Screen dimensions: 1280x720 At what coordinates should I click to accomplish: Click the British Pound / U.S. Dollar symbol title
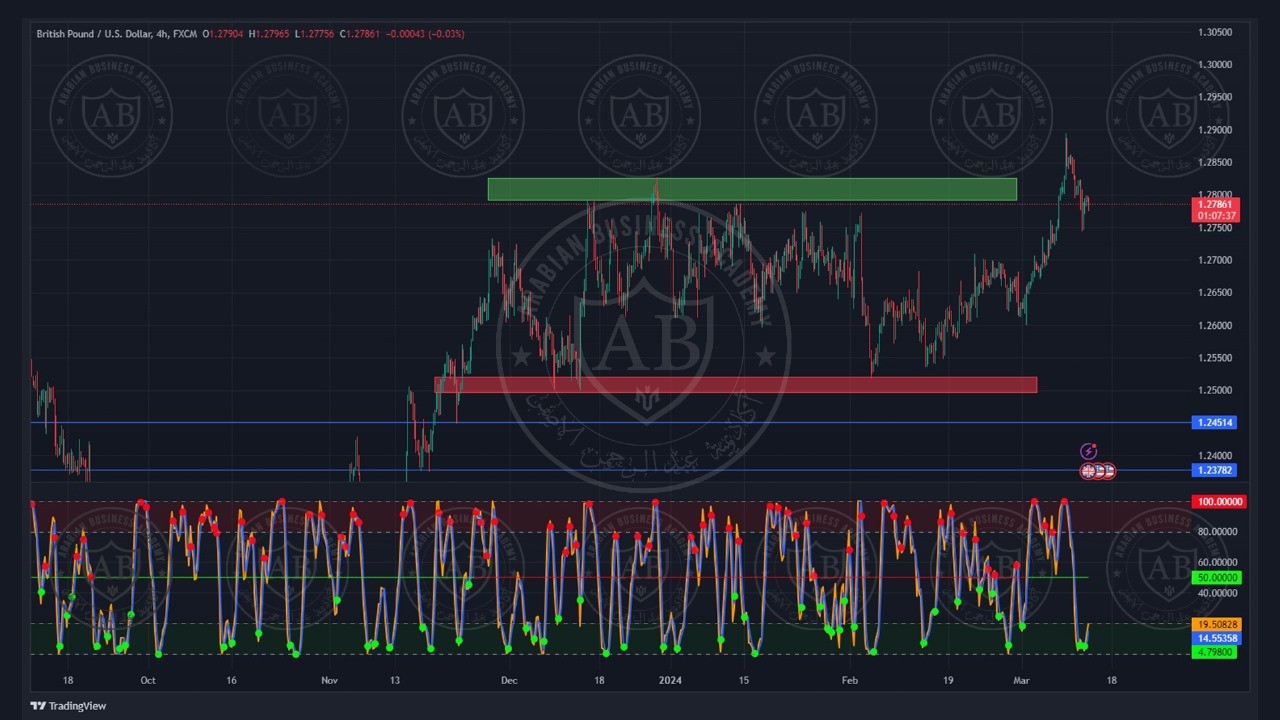[93, 34]
